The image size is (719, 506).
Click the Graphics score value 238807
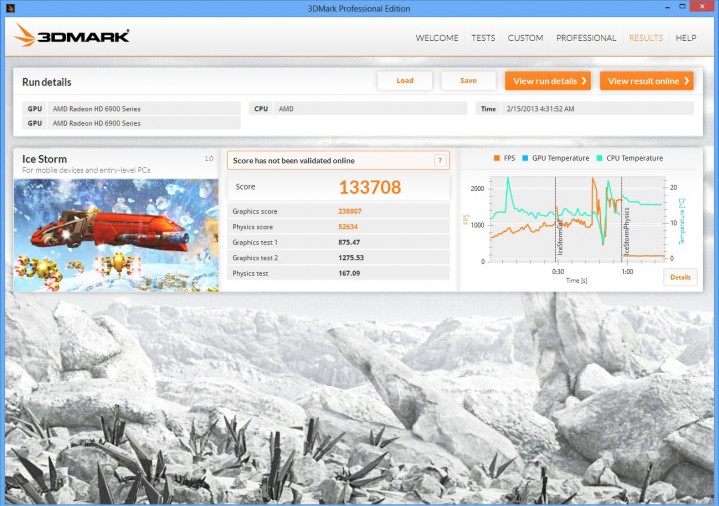click(350, 211)
